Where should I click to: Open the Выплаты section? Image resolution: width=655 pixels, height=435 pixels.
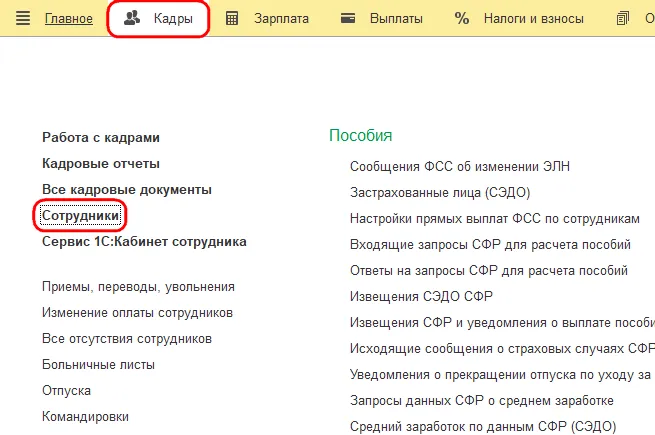tap(396, 18)
